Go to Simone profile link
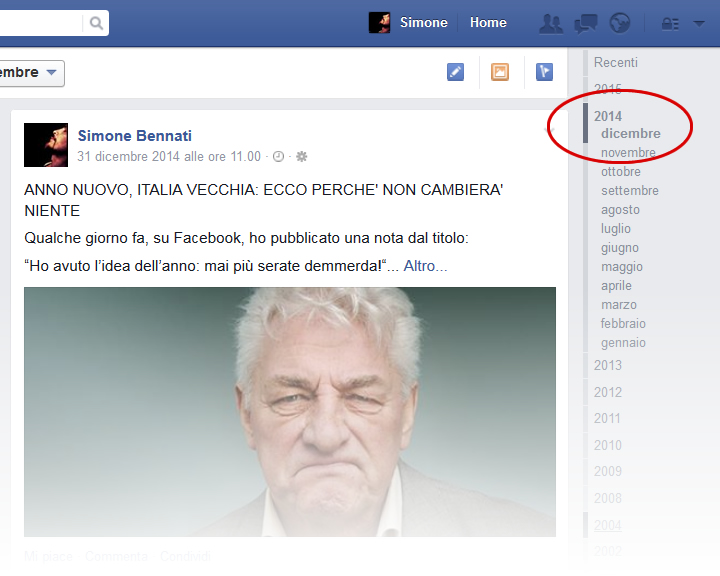The width and height of the screenshot is (720, 576). tap(423, 23)
